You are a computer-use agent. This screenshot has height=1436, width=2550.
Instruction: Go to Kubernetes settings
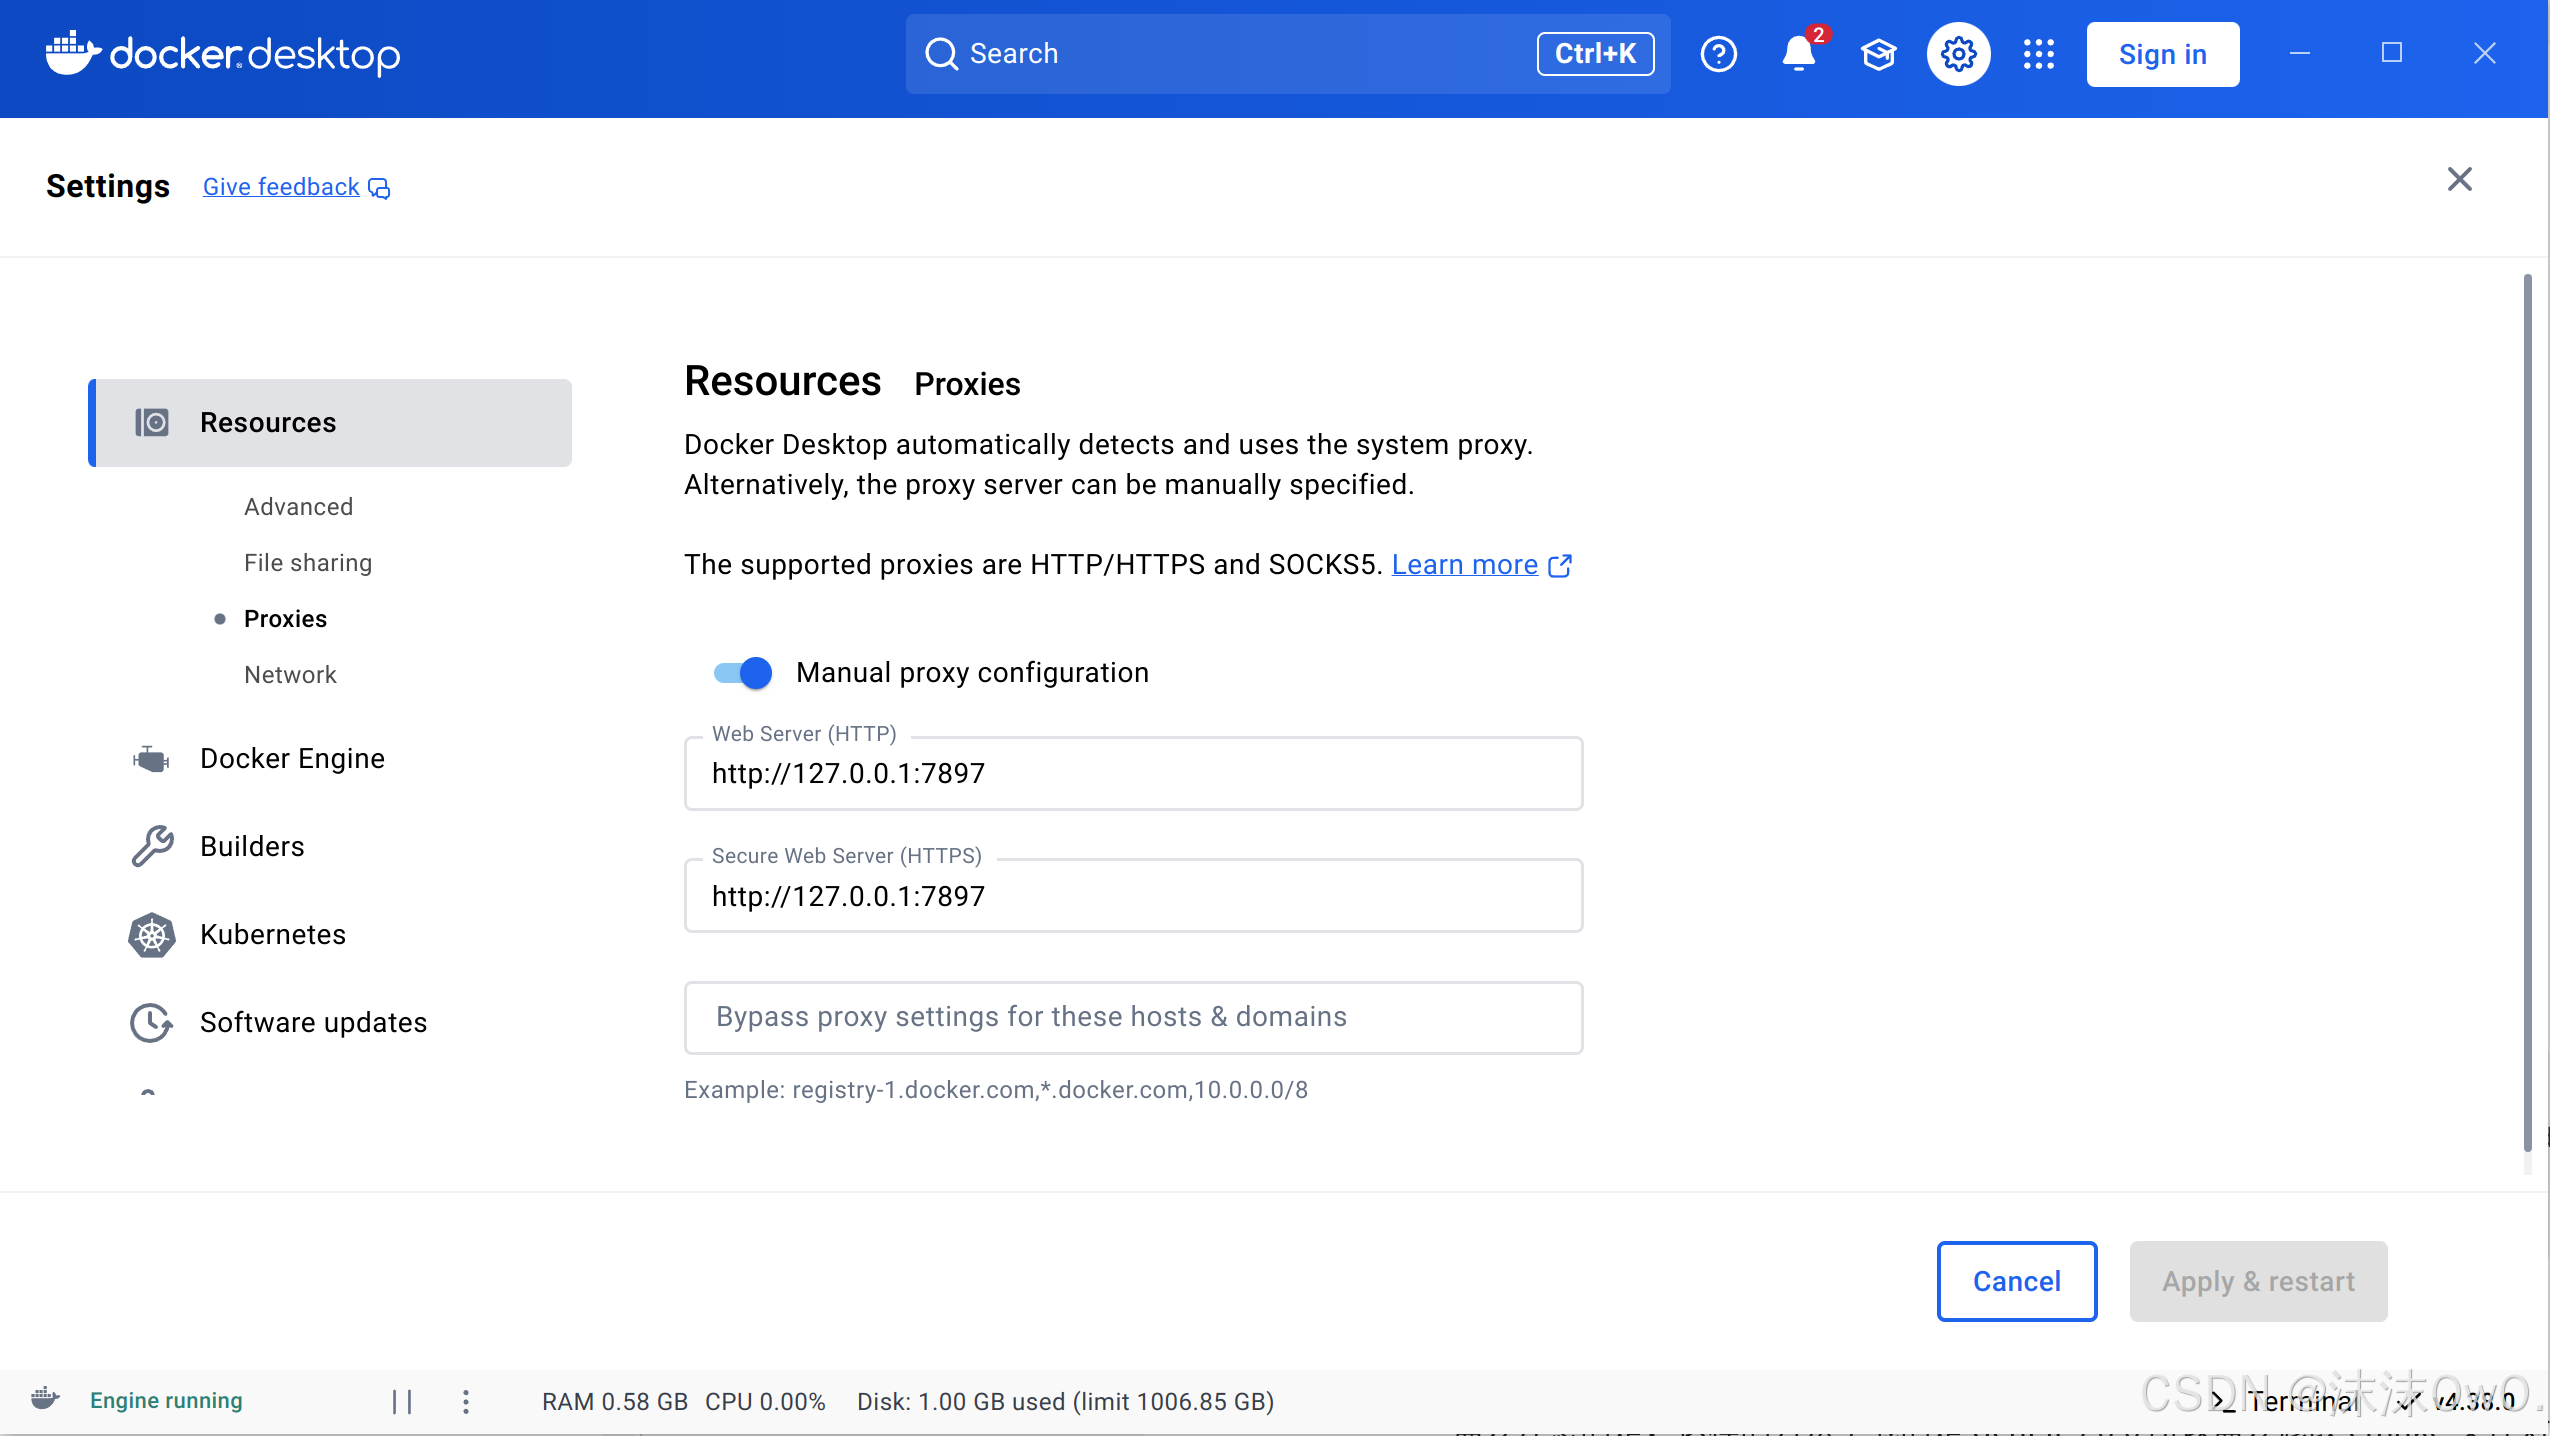[273, 935]
